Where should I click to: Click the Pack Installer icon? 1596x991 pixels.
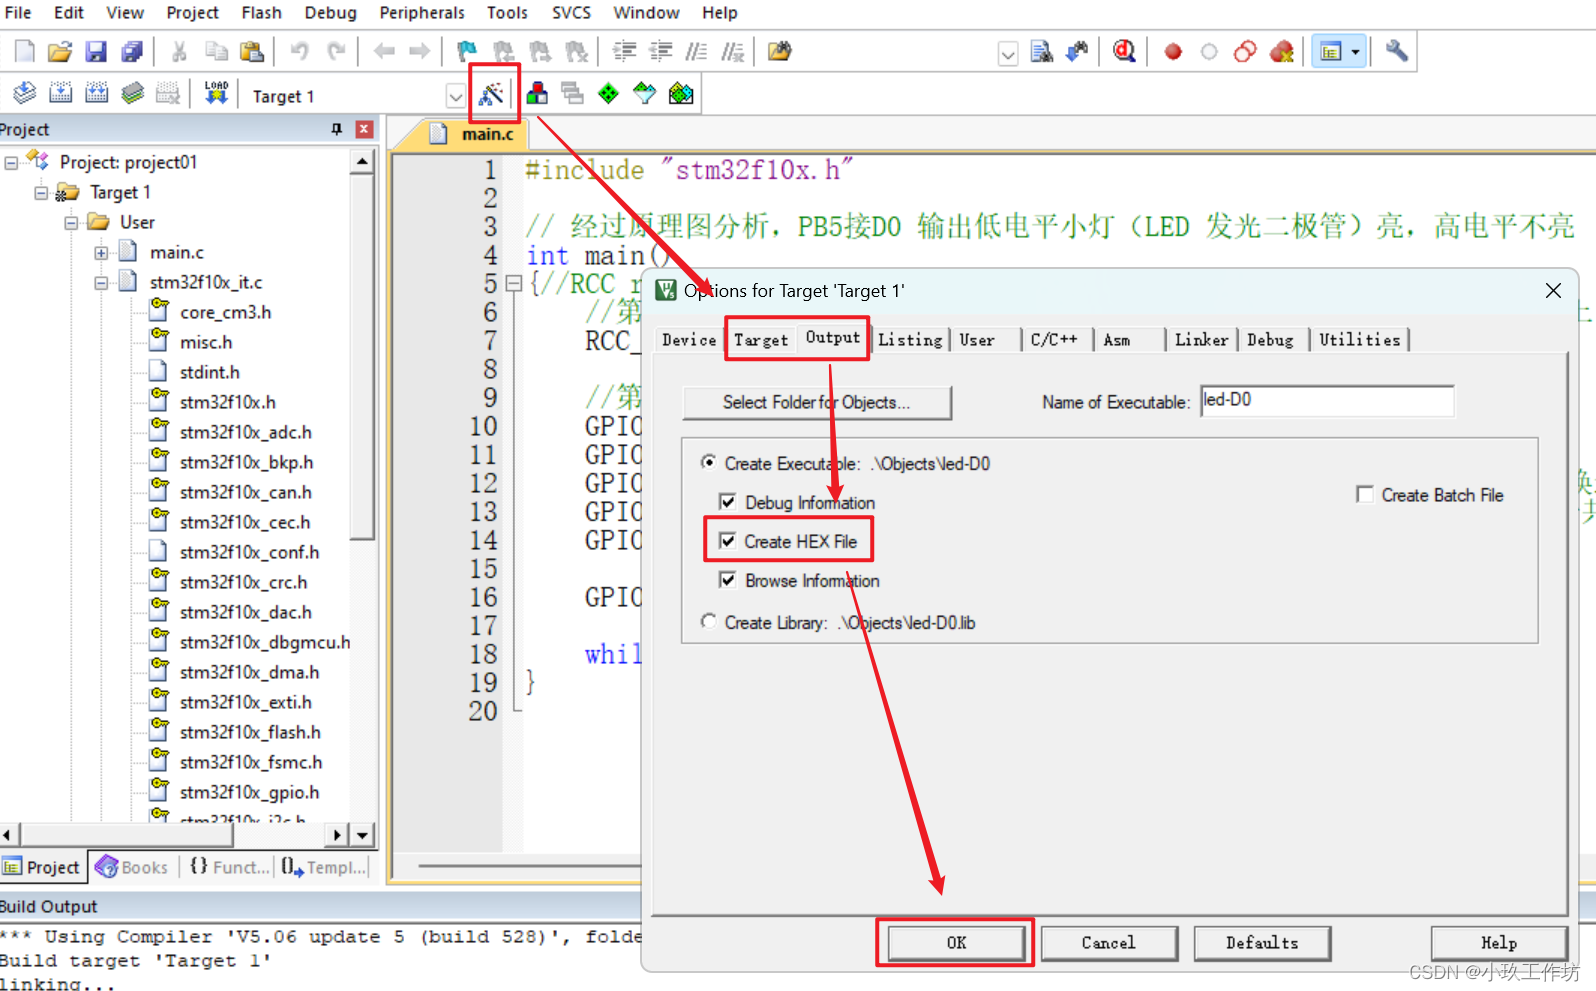pyautogui.click(x=681, y=94)
